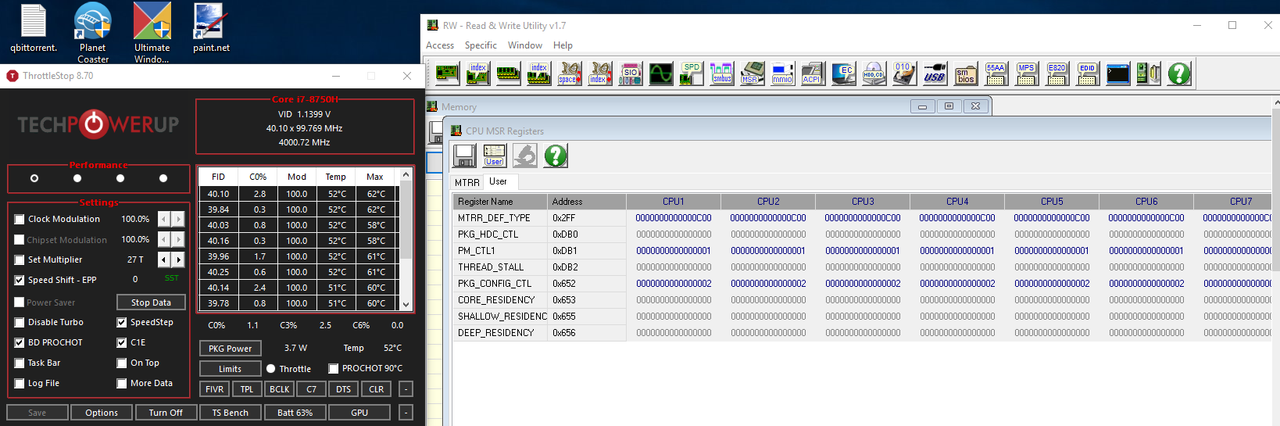Open PCI devices tool in RW toolbar
The image size is (1280, 426).
point(447,73)
